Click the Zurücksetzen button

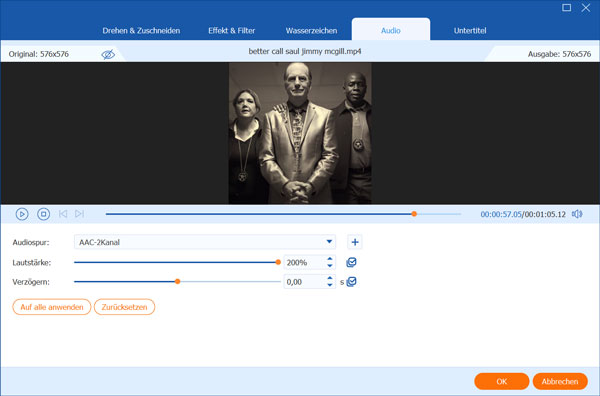coord(124,307)
